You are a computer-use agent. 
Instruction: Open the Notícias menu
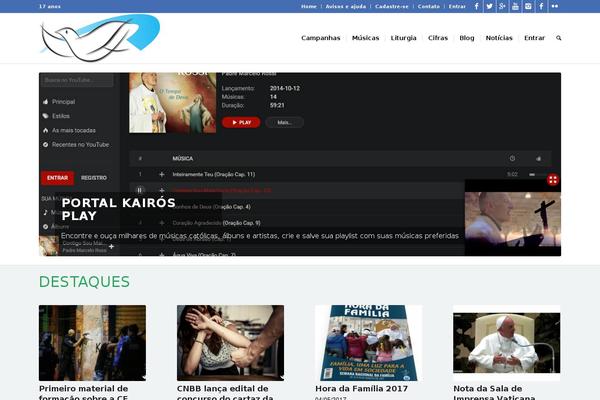(499, 38)
